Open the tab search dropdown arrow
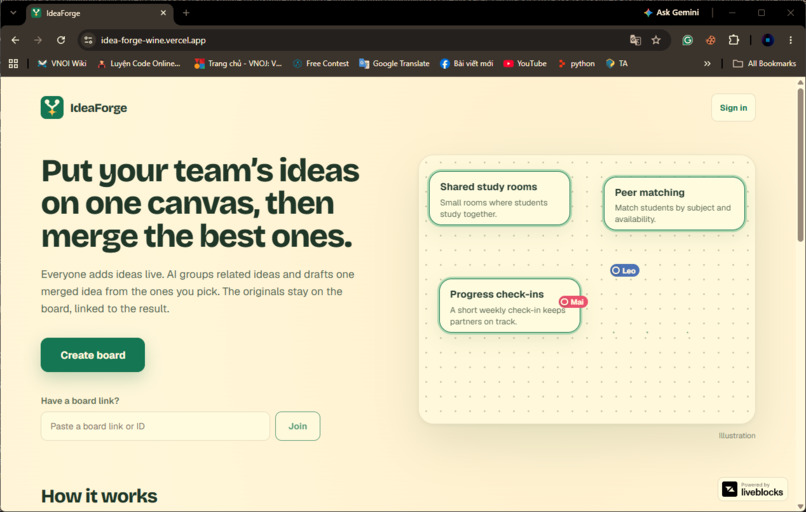The height and width of the screenshot is (512, 806). click(13, 13)
